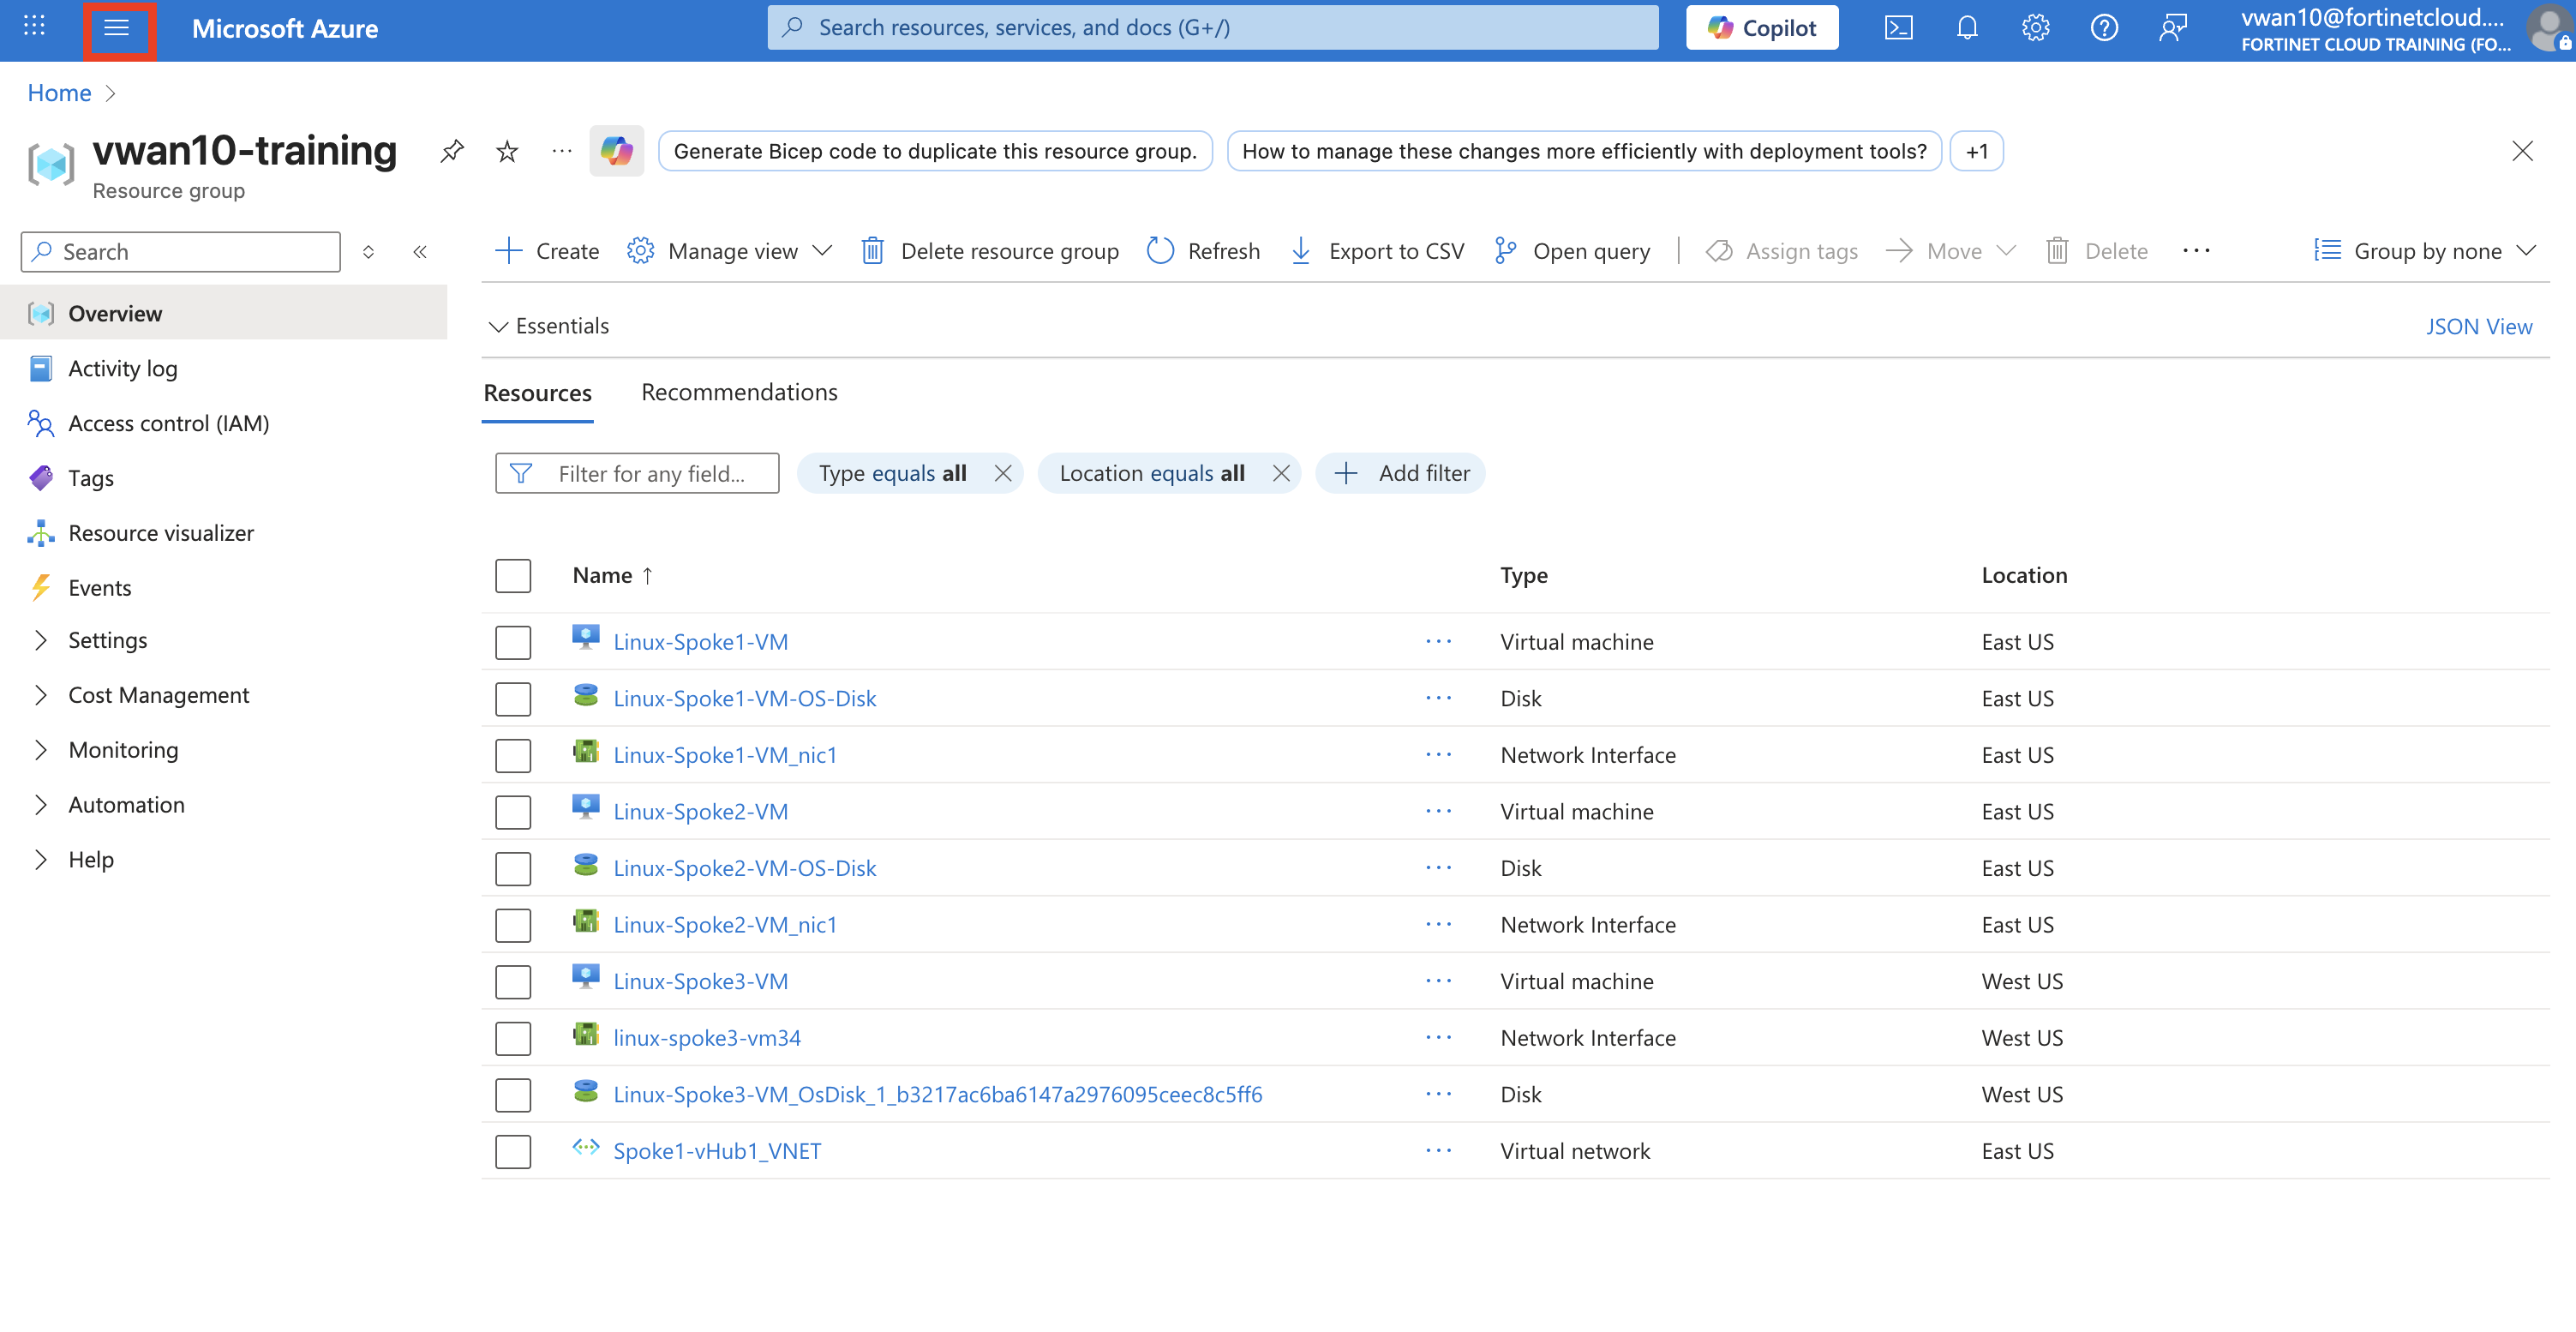The height and width of the screenshot is (1332, 2576).
Task: Switch to the Recommendations tab
Action: [739, 392]
